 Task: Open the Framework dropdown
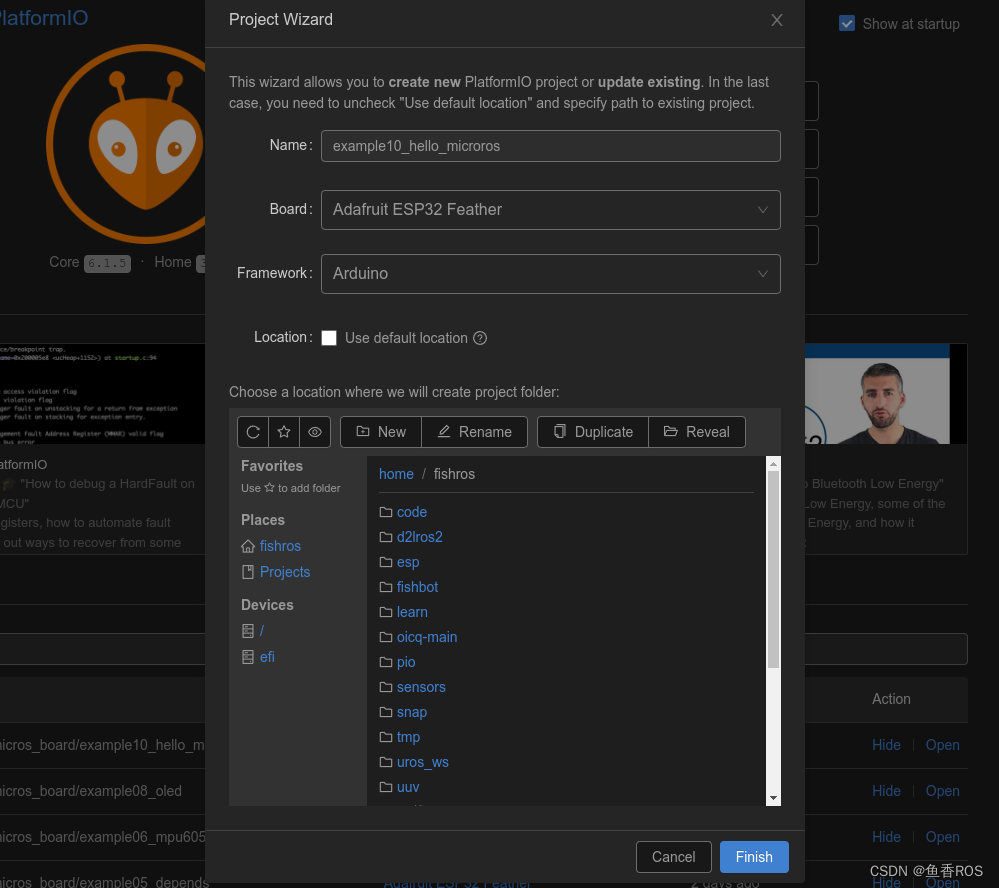(550, 274)
